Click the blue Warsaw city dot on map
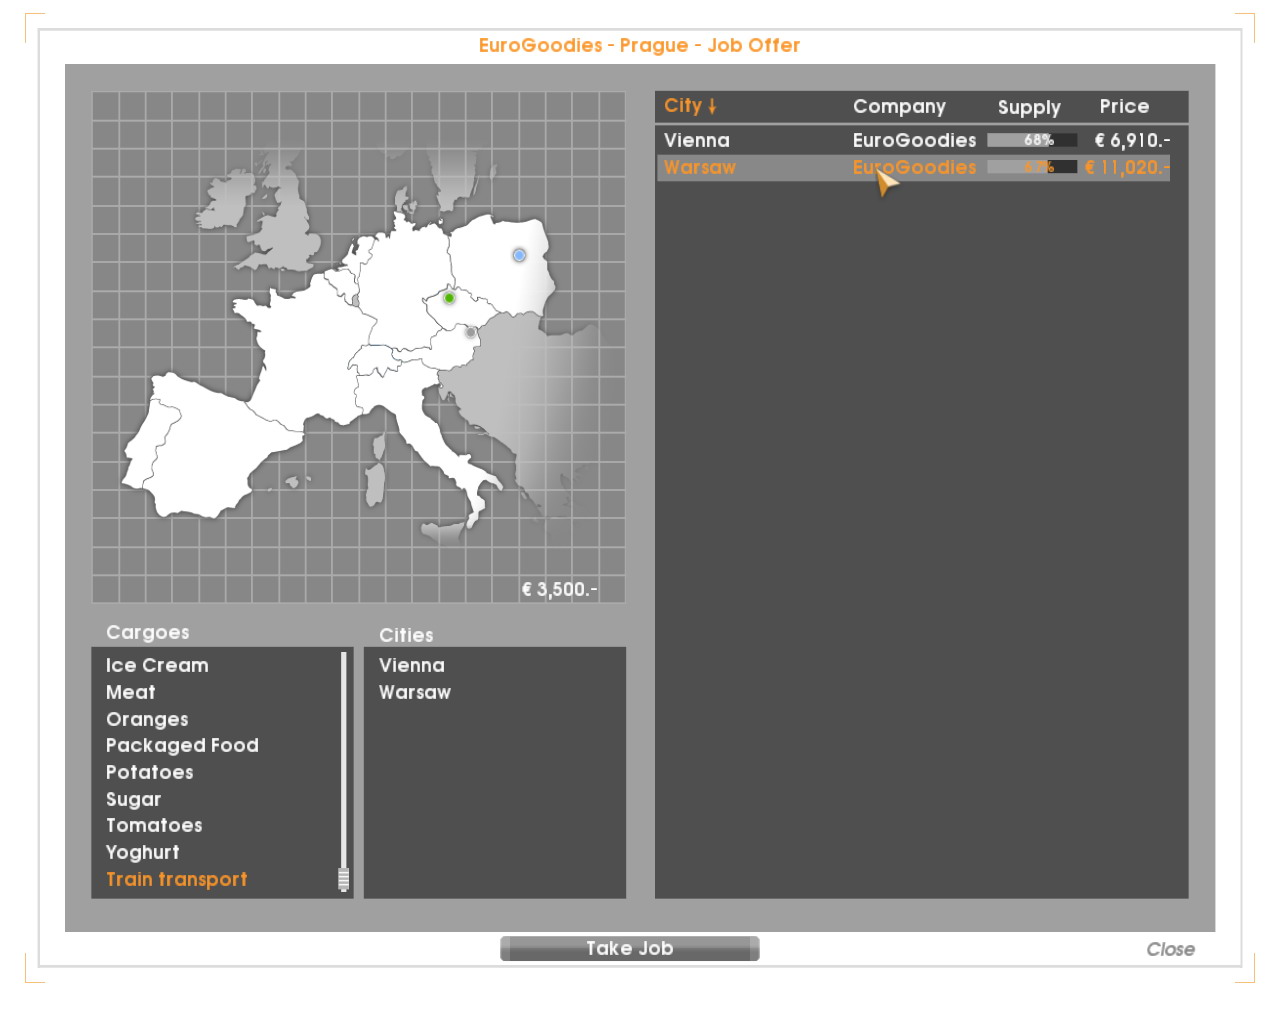 point(519,255)
